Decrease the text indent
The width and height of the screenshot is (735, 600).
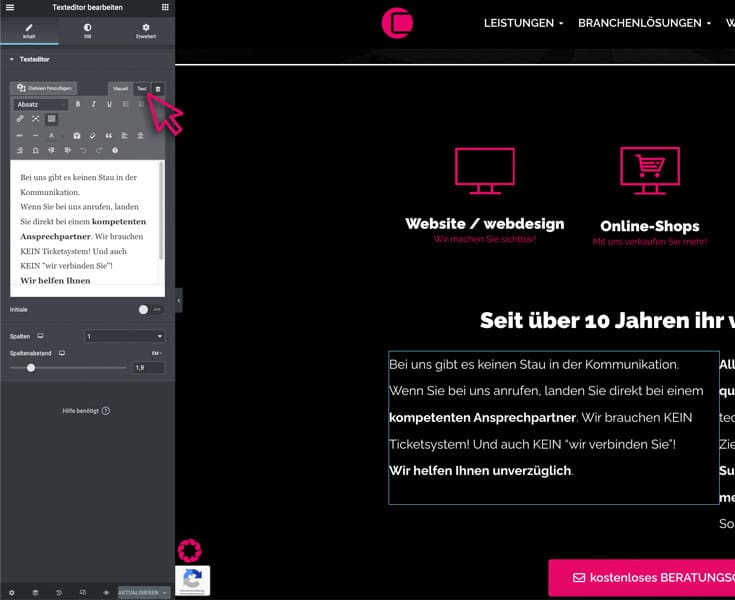[52, 150]
